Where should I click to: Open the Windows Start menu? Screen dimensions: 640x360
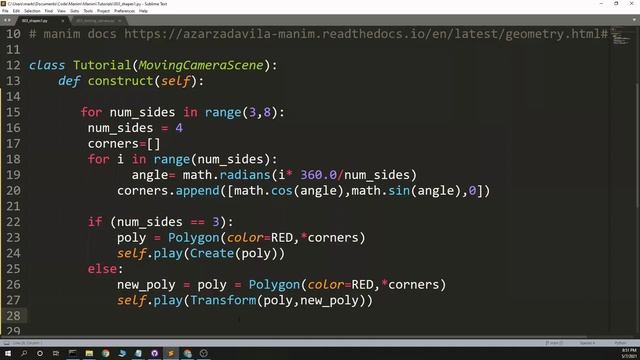[8, 353]
